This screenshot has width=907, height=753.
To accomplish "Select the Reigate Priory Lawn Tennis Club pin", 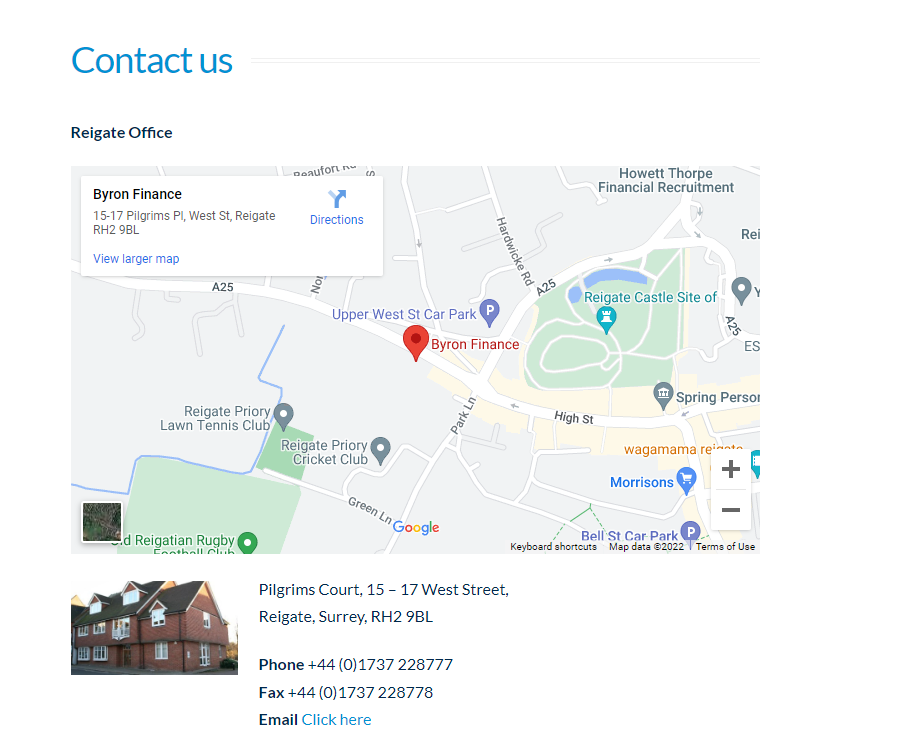I will pos(283,416).
